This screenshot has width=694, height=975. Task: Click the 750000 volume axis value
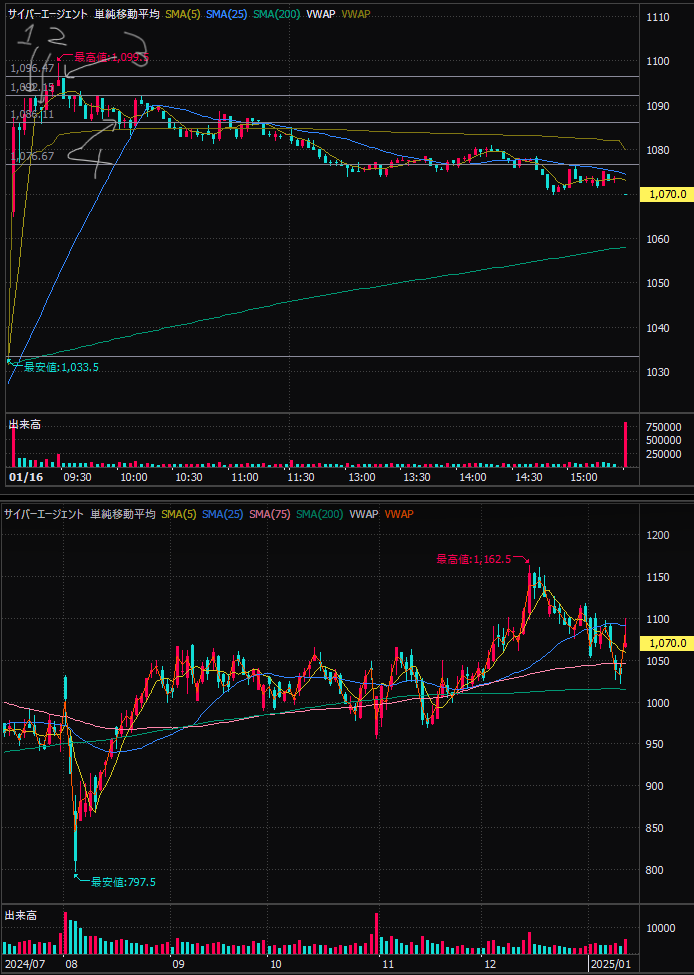click(x=664, y=427)
